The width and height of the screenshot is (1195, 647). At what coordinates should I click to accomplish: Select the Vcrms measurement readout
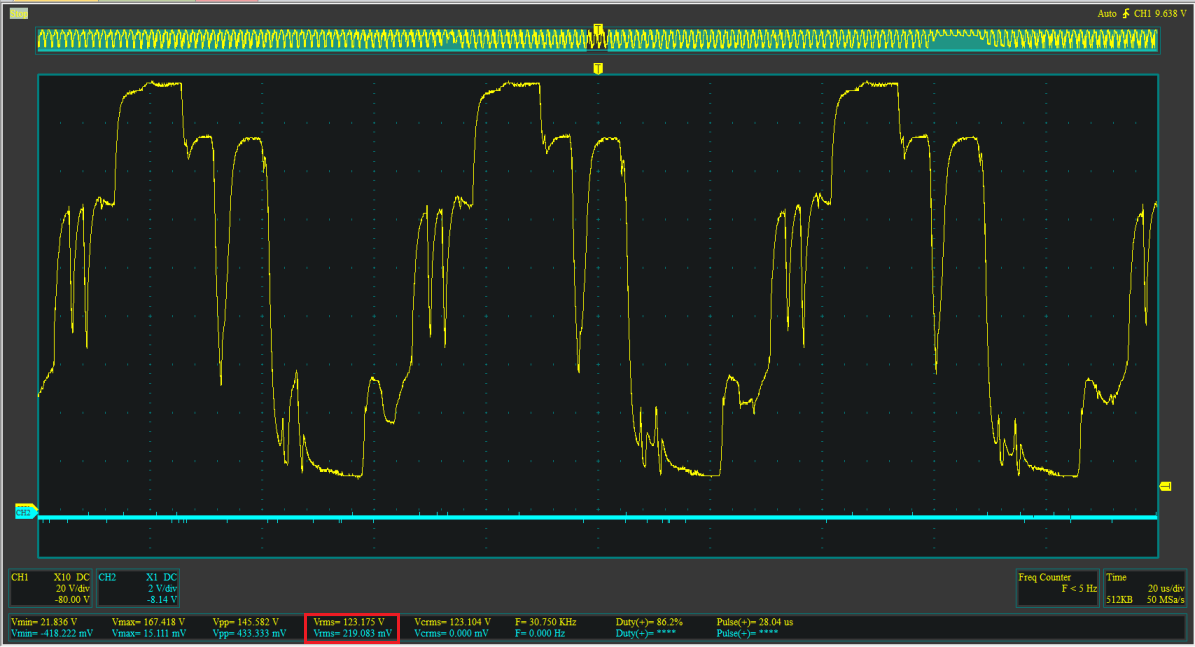point(452,627)
